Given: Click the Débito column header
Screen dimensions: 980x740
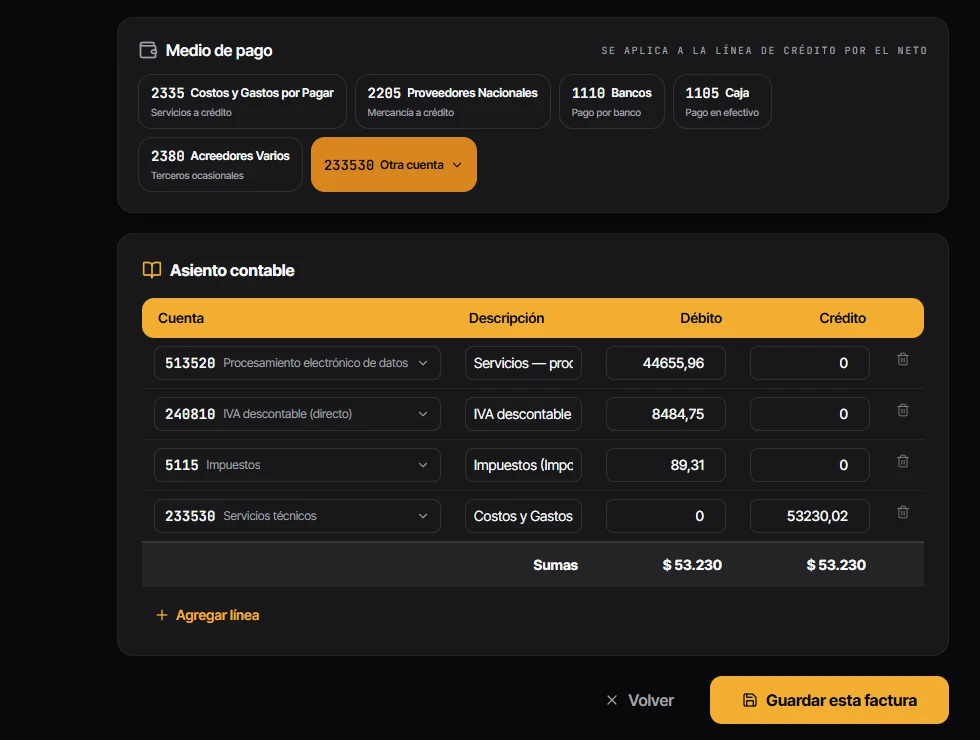Looking at the screenshot, I should 701,318.
